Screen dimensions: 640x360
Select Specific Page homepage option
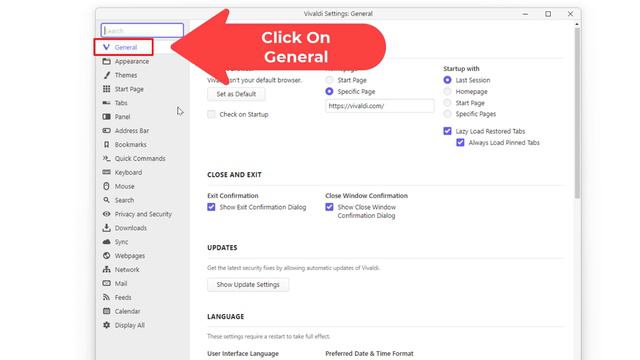(x=329, y=91)
